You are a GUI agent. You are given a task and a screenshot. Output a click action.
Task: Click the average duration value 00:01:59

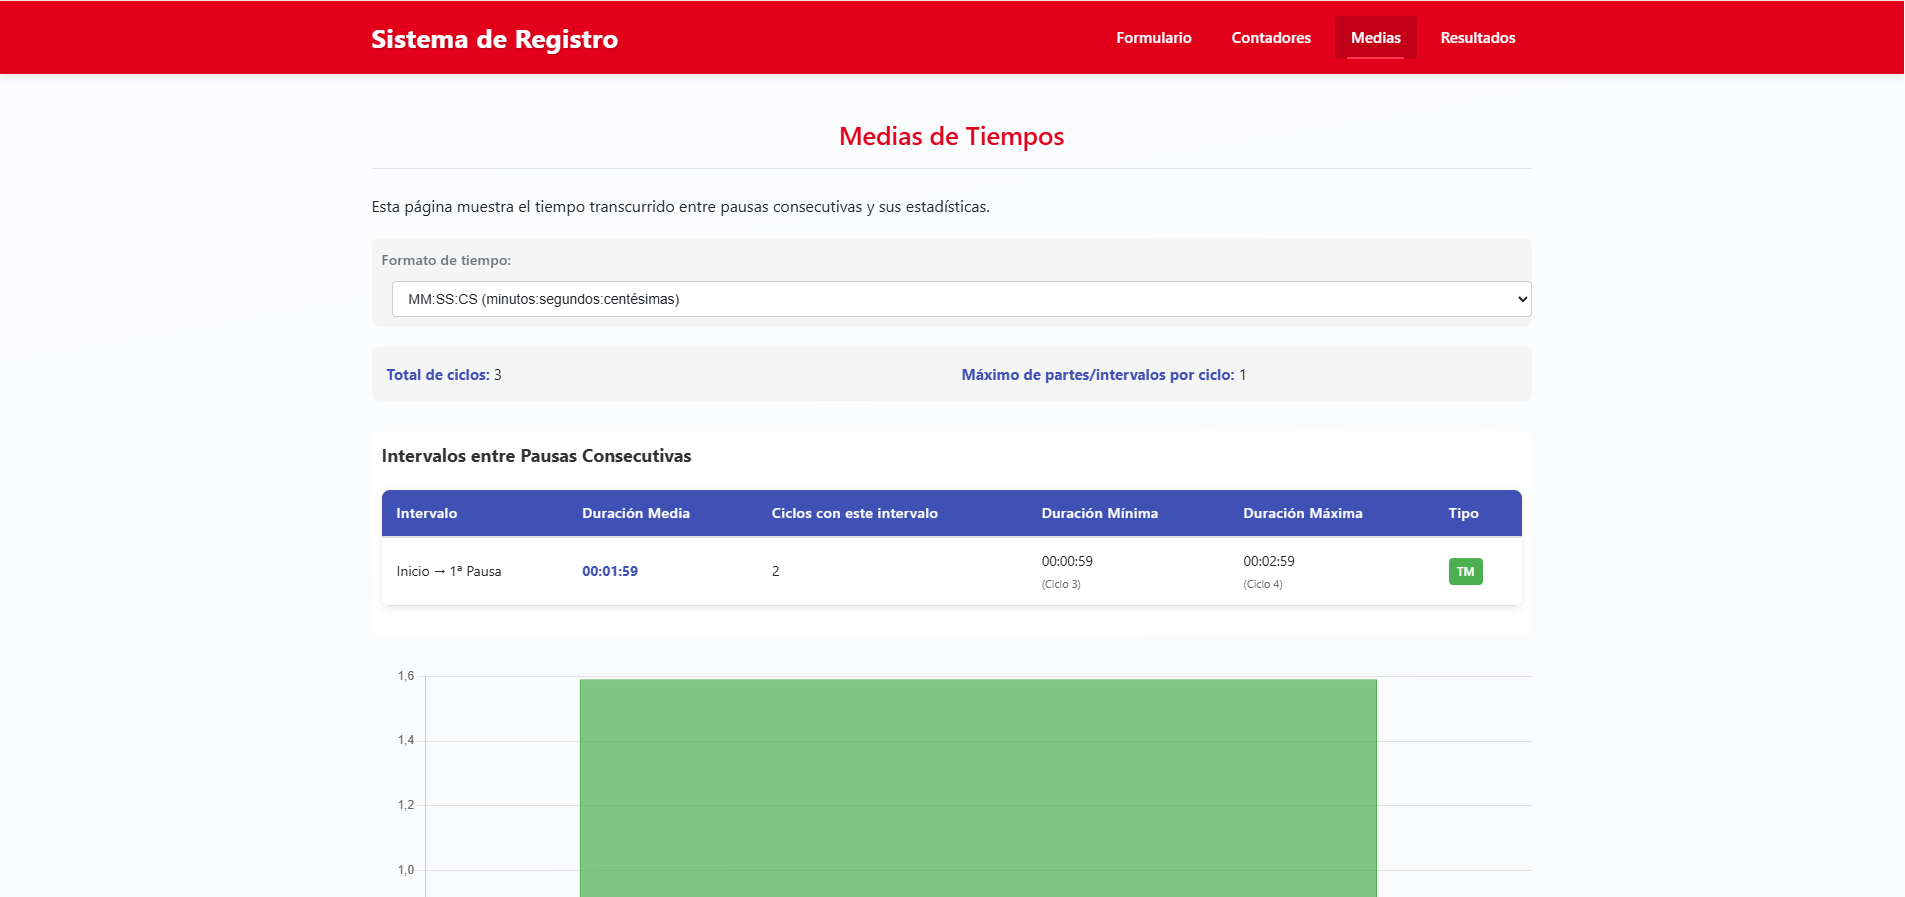click(x=610, y=572)
